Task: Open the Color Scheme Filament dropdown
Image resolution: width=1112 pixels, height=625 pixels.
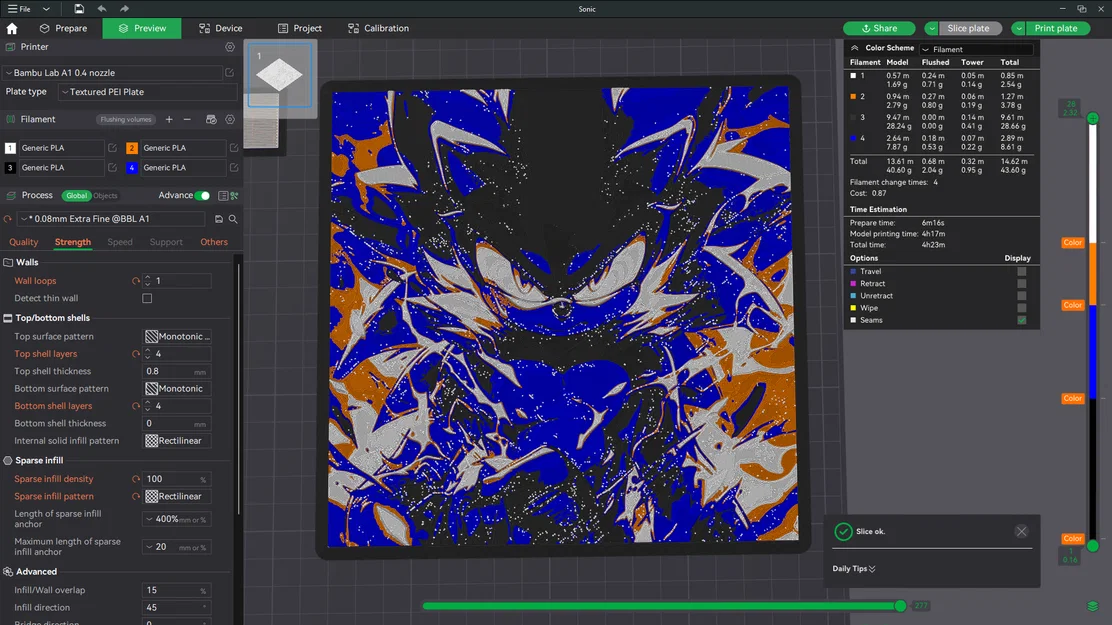Action: (x=976, y=48)
